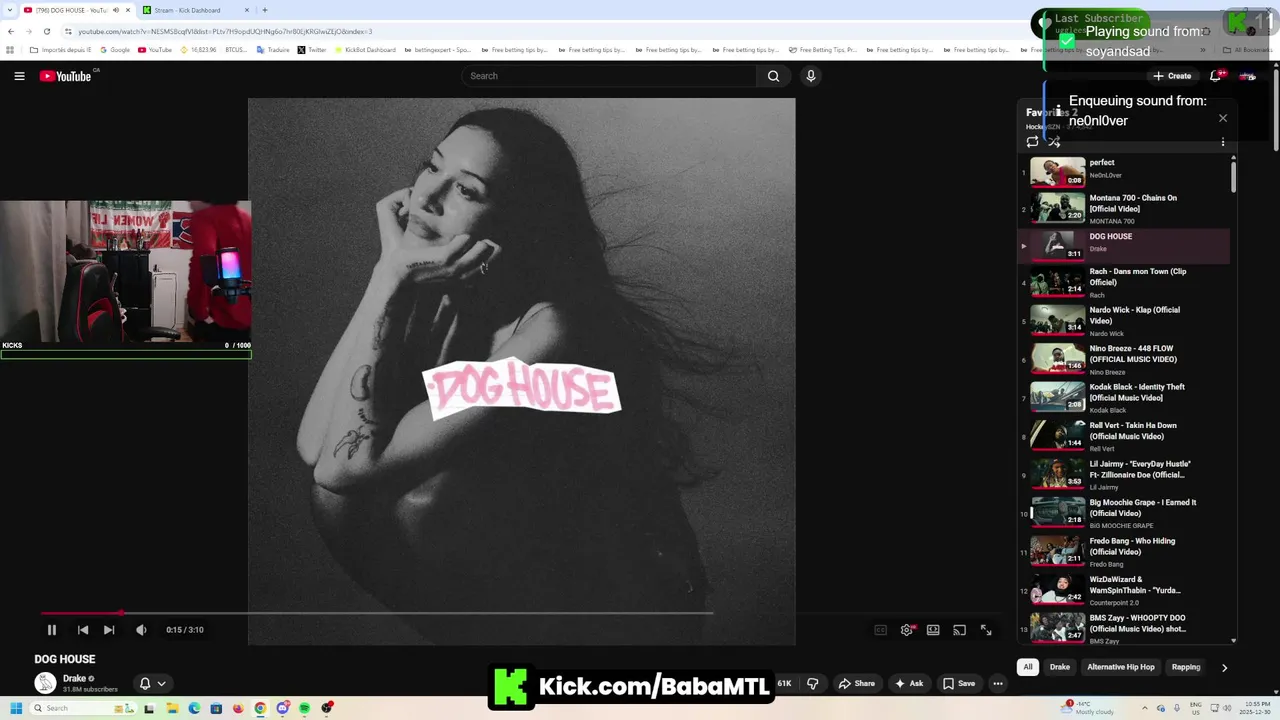This screenshot has width=1280, height=720.
Task: Play Kodak Black - Identity Theft video
Action: coord(1124,398)
